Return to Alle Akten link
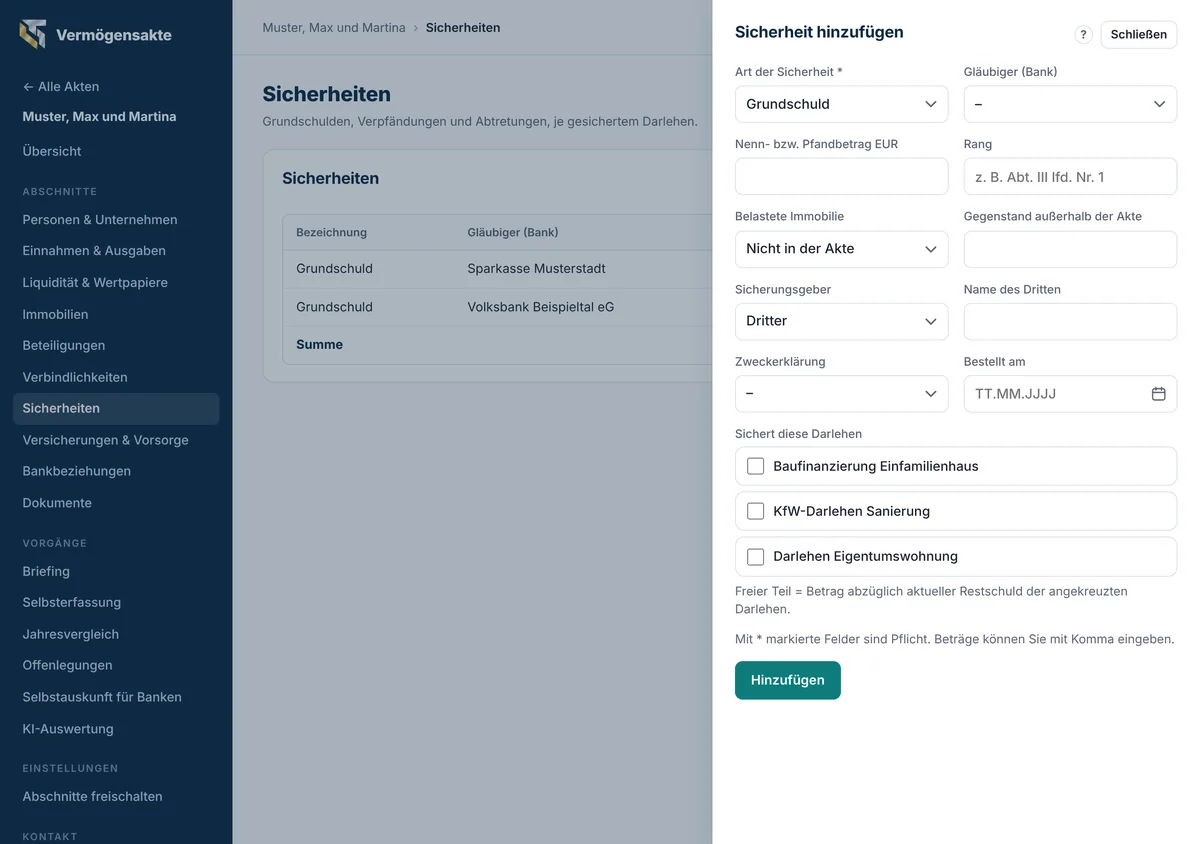The image size is (1200, 844). click(x=61, y=86)
